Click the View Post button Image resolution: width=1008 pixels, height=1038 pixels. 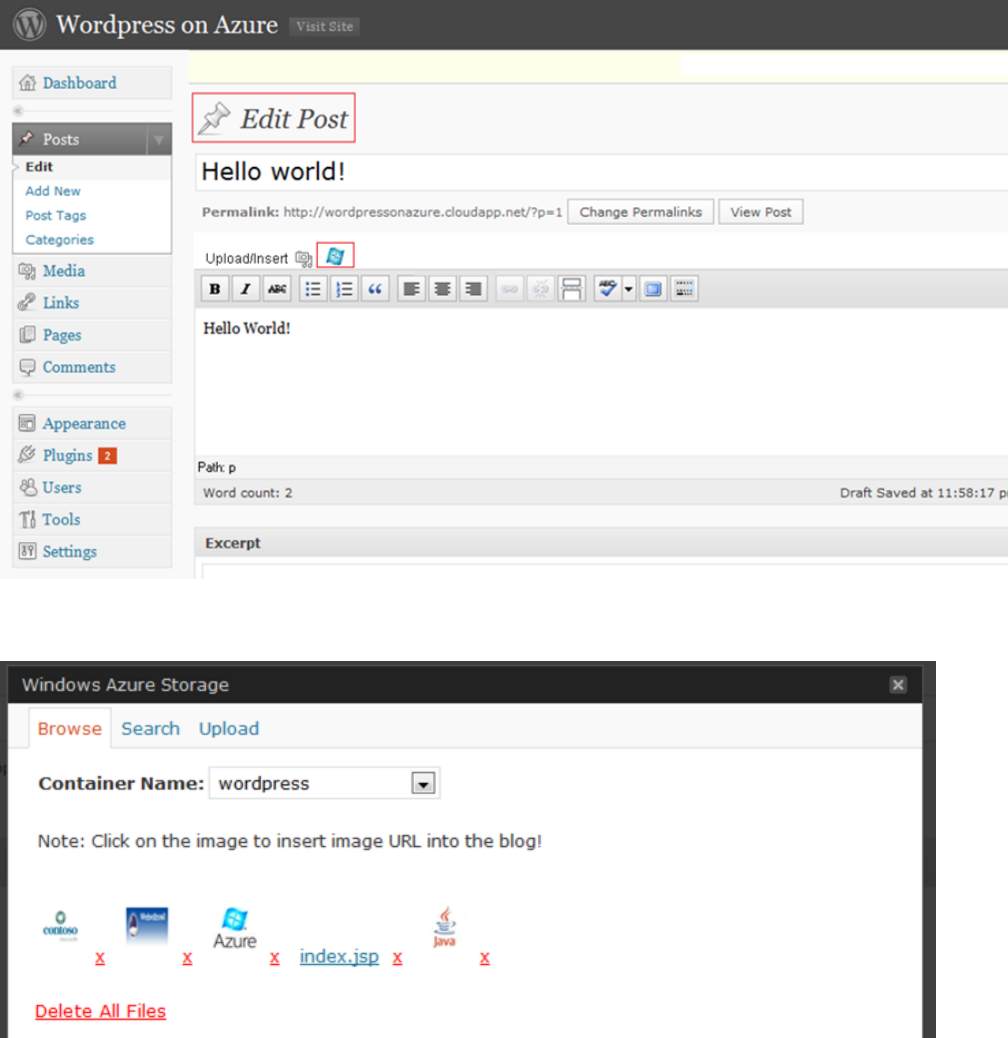[x=761, y=212]
